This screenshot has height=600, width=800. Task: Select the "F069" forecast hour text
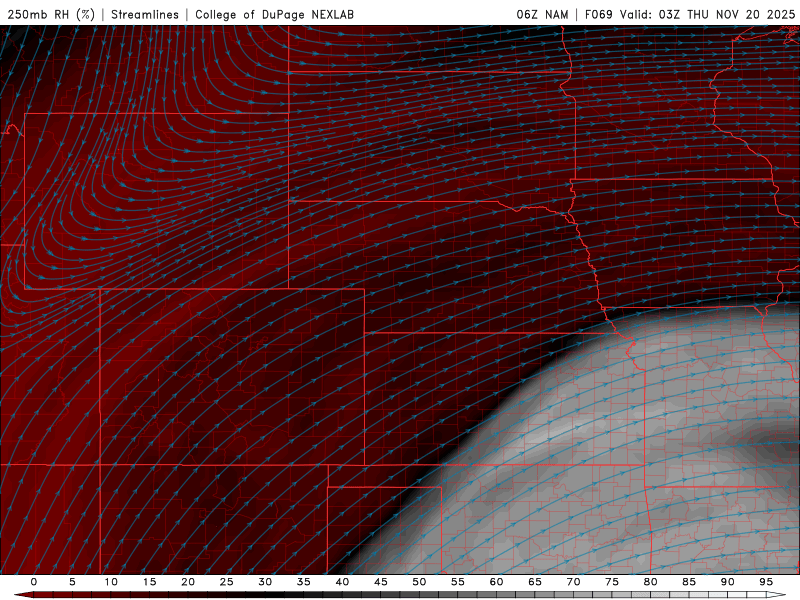click(x=598, y=14)
